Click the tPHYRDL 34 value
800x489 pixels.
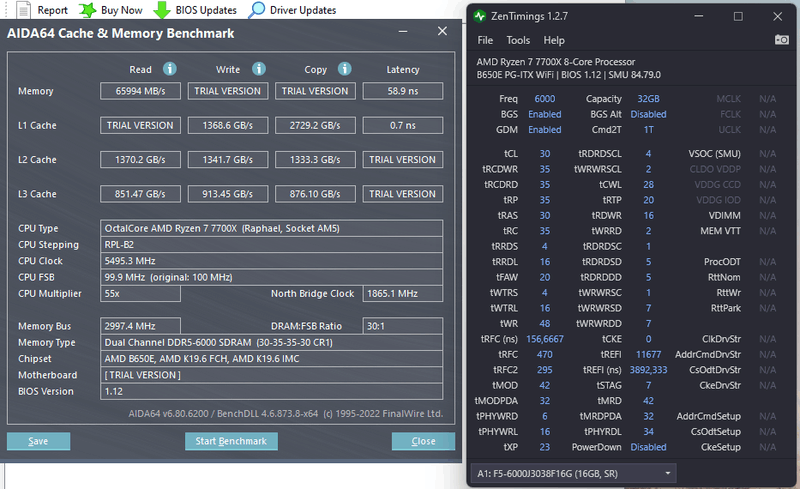coord(648,432)
